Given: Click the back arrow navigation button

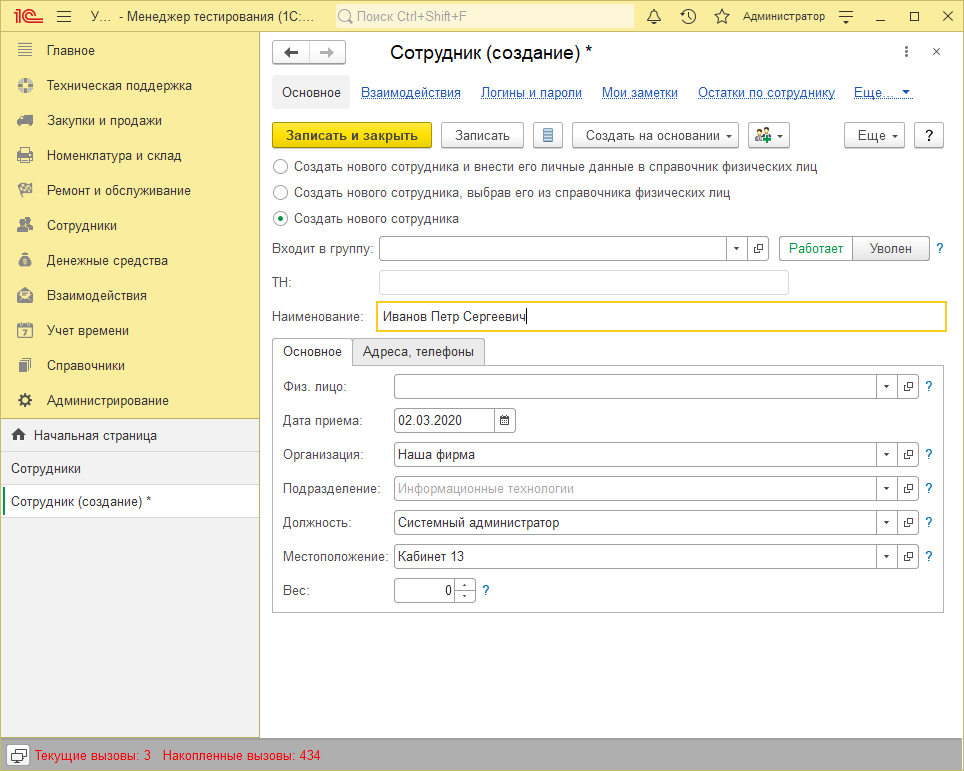Looking at the screenshot, I should click(x=291, y=53).
